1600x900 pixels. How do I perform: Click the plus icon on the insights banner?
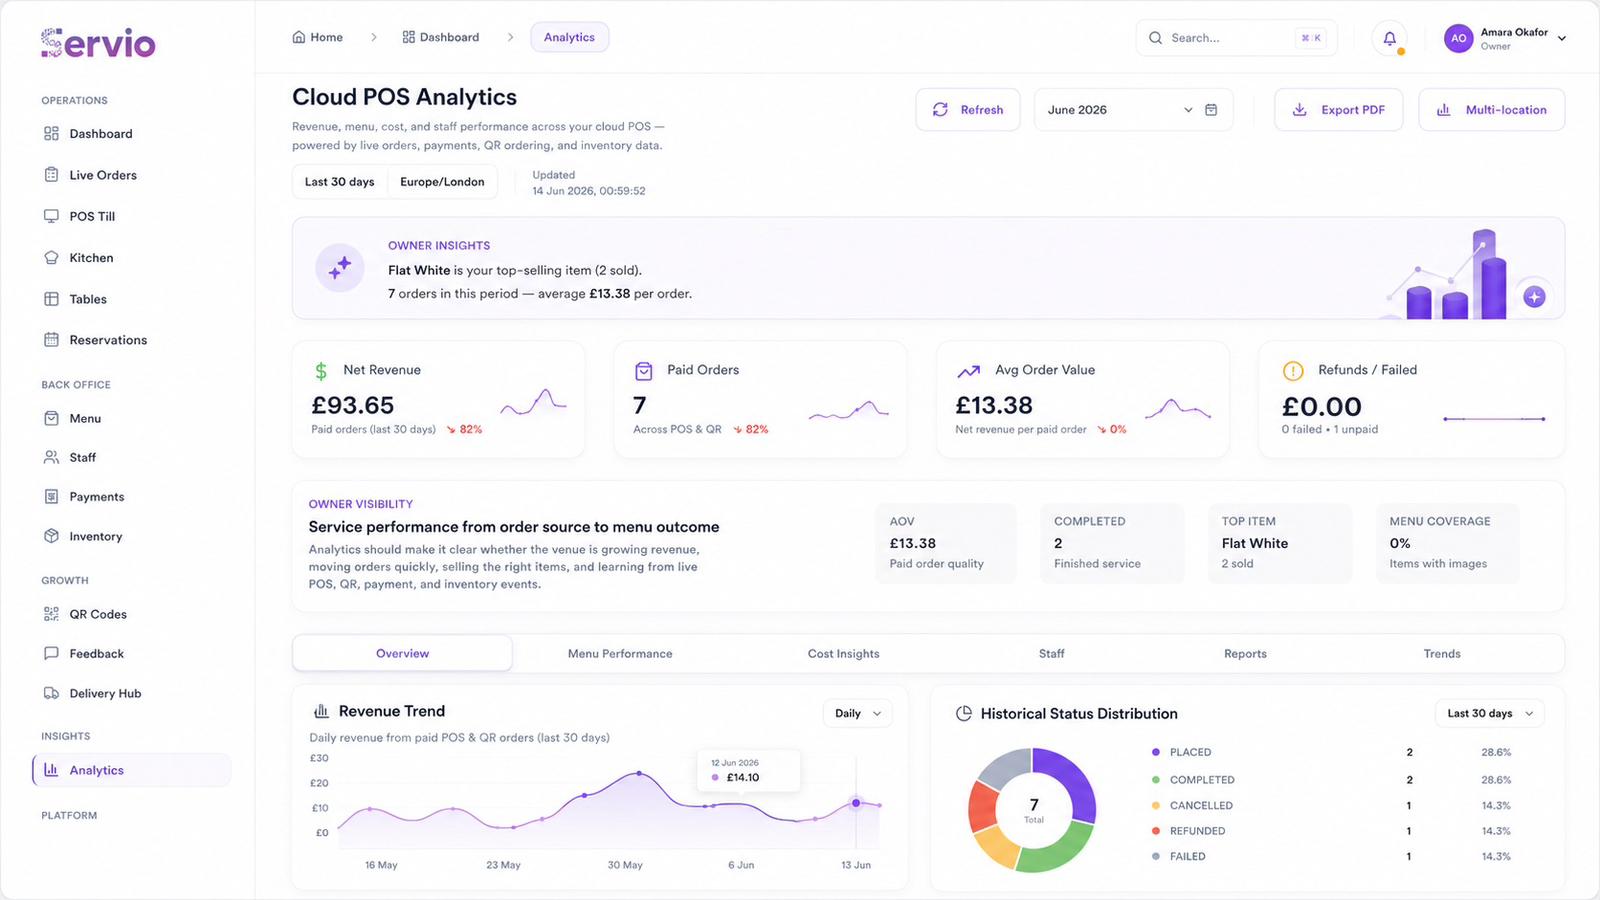1535,297
